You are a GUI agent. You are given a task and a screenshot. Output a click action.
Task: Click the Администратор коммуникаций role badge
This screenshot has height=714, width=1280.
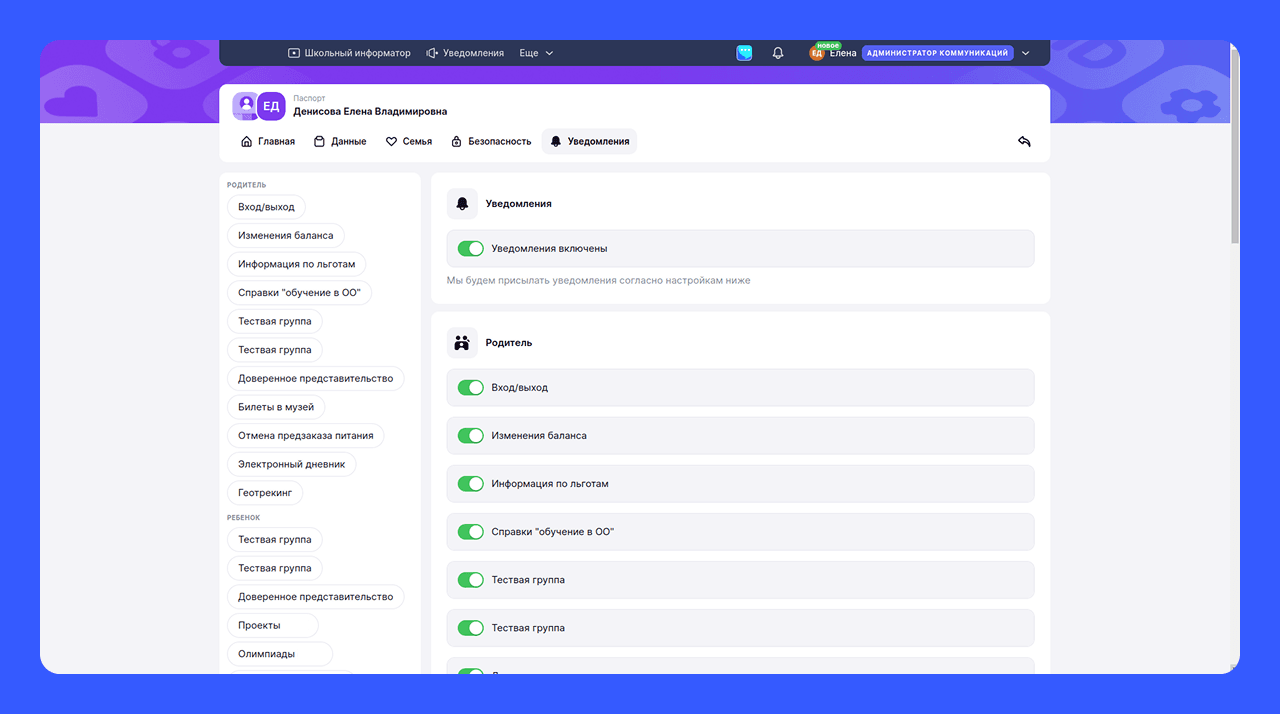937,53
